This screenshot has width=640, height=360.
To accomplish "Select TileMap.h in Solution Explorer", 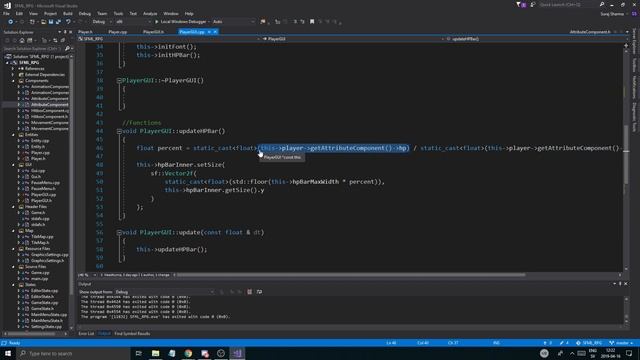I will 40,242.
